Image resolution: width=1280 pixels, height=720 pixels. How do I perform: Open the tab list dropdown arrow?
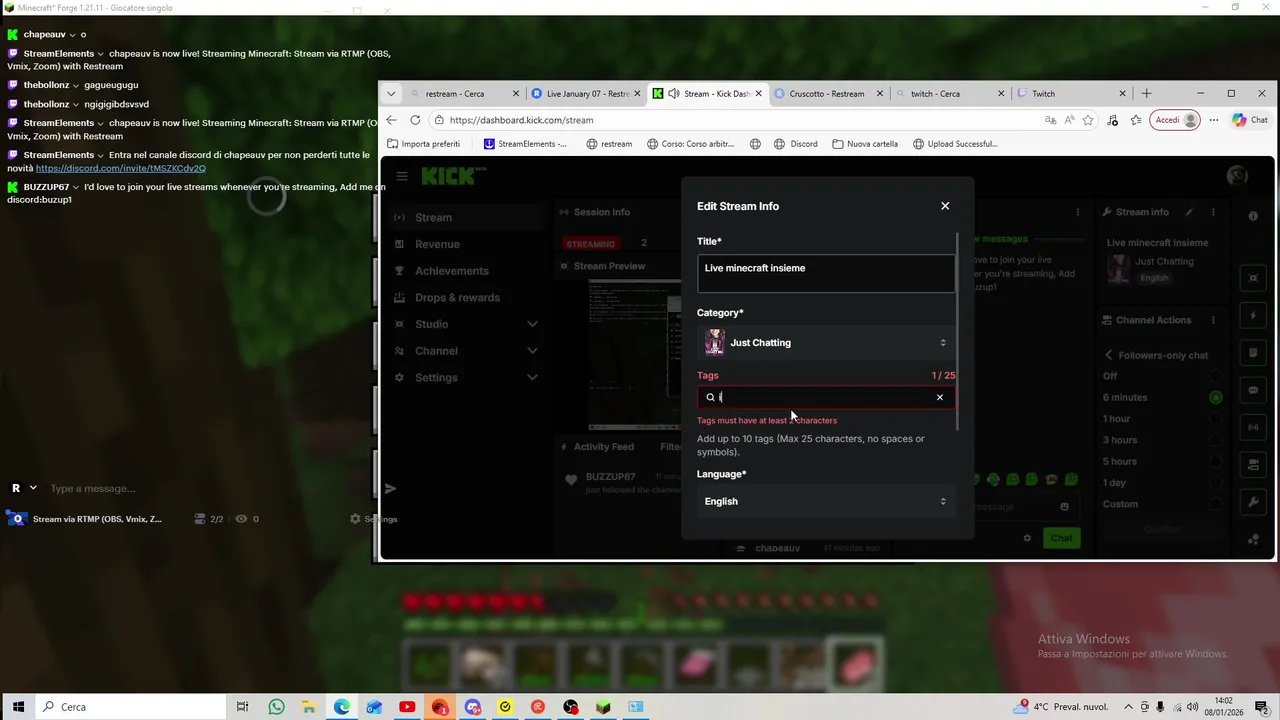(x=391, y=93)
